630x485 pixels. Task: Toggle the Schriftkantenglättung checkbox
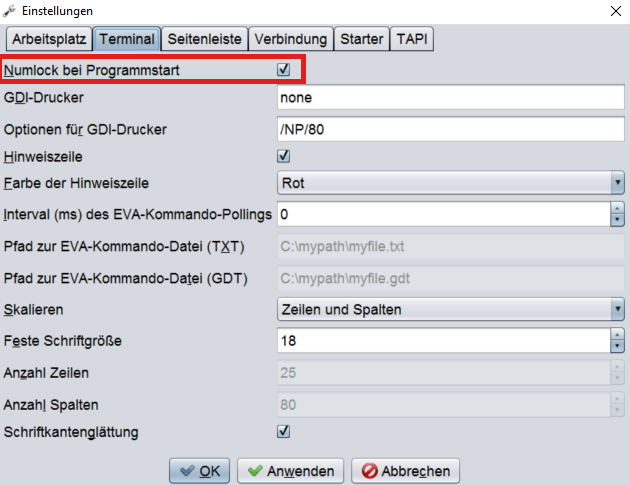pyautogui.click(x=284, y=432)
